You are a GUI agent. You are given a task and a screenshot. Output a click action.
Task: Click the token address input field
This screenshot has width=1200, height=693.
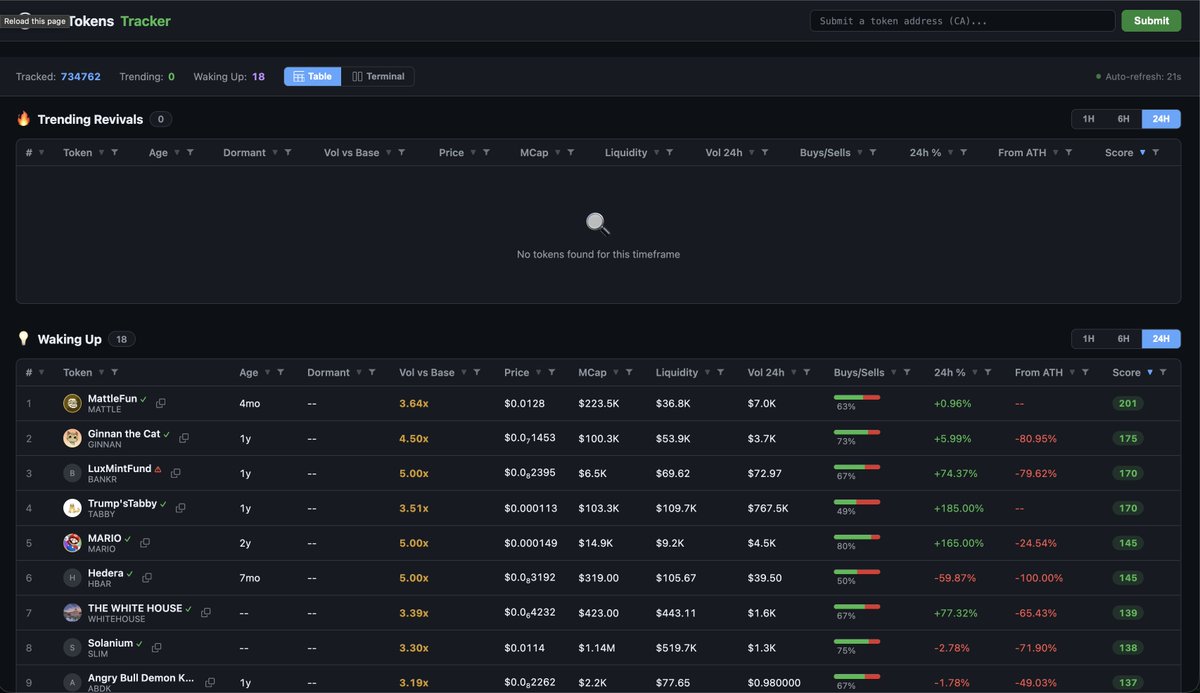pyautogui.click(x=962, y=20)
